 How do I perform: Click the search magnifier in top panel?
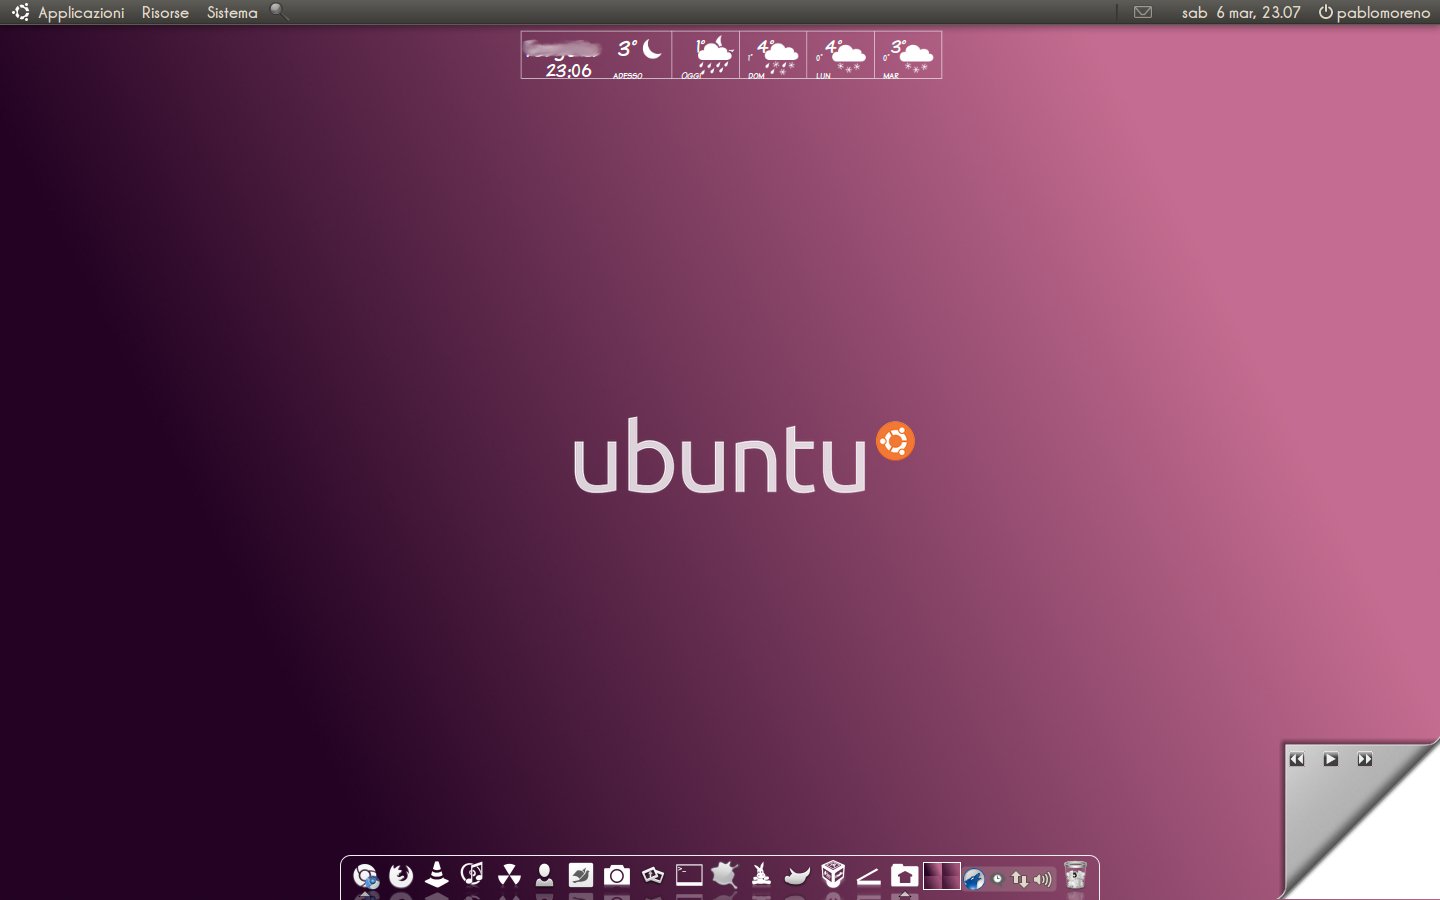279,12
